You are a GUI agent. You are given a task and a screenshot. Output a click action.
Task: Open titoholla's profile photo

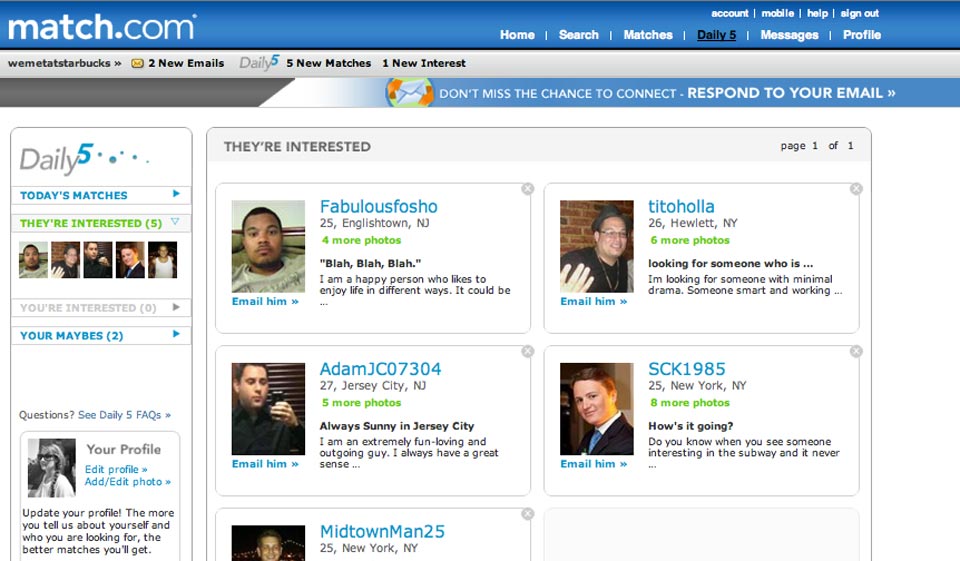[x=596, y=246]
